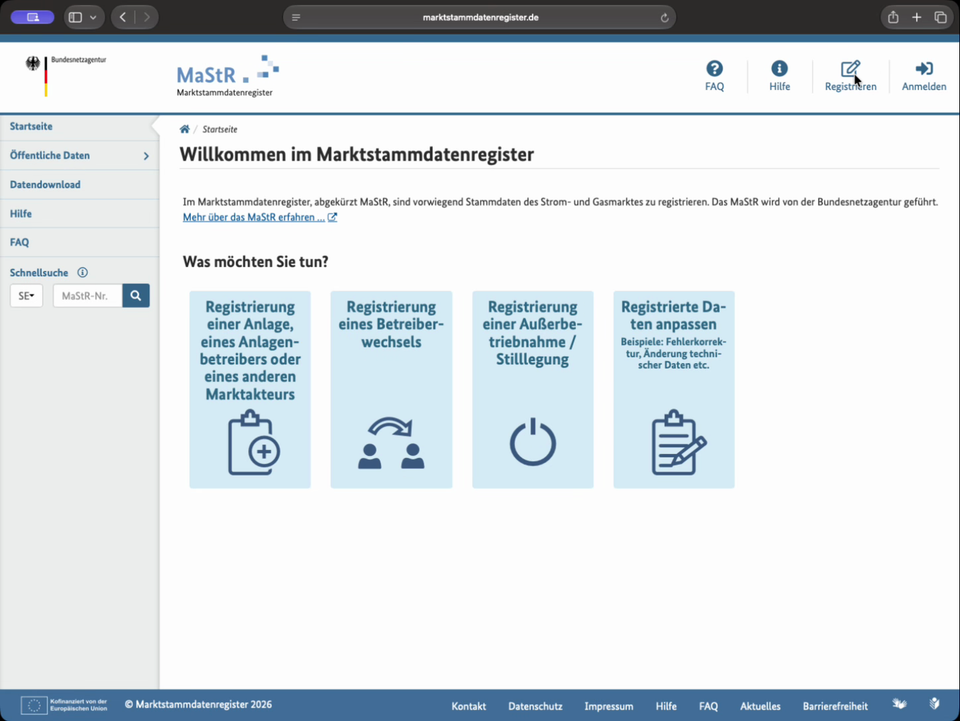Click the easy language icon in footer

934,704
